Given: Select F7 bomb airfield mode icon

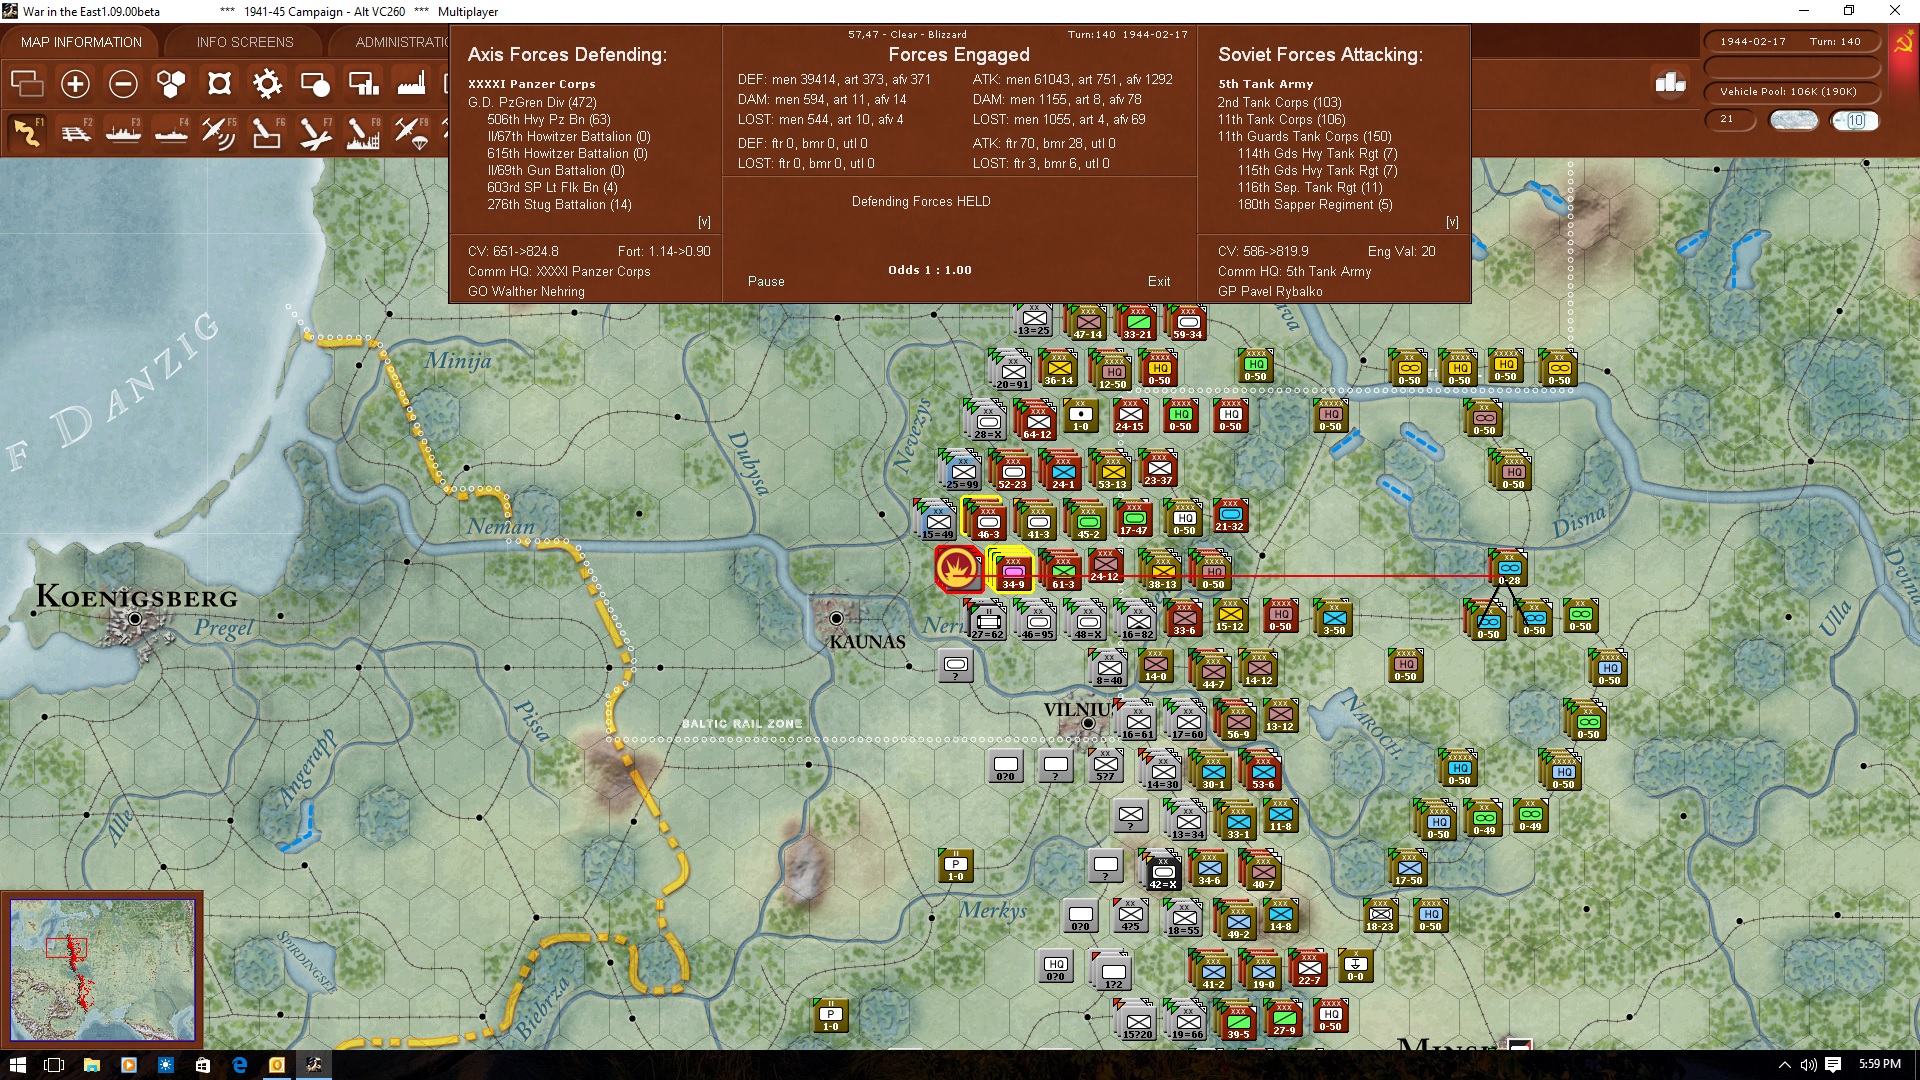Looking at the screenshot, I should click(315, 132).
